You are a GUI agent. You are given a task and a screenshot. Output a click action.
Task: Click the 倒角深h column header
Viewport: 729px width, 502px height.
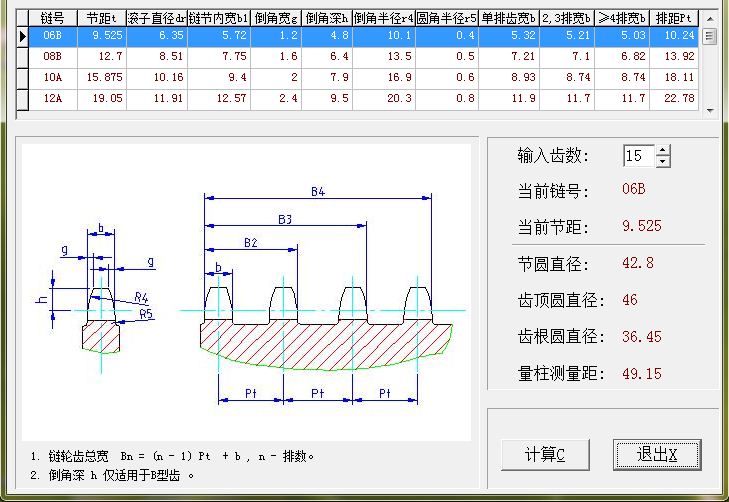327,19
